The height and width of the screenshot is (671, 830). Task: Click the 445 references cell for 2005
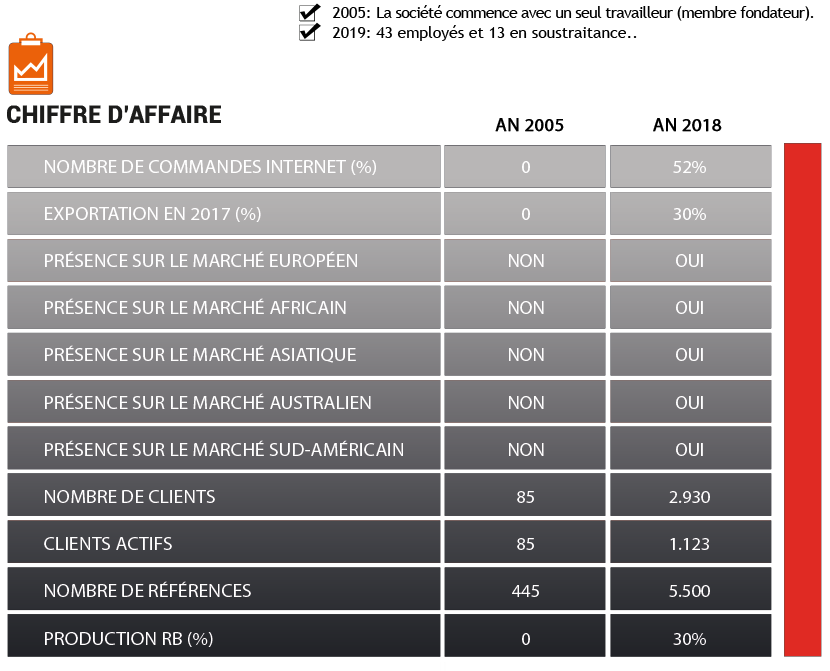pyautogui.click(x=525, y=591)
